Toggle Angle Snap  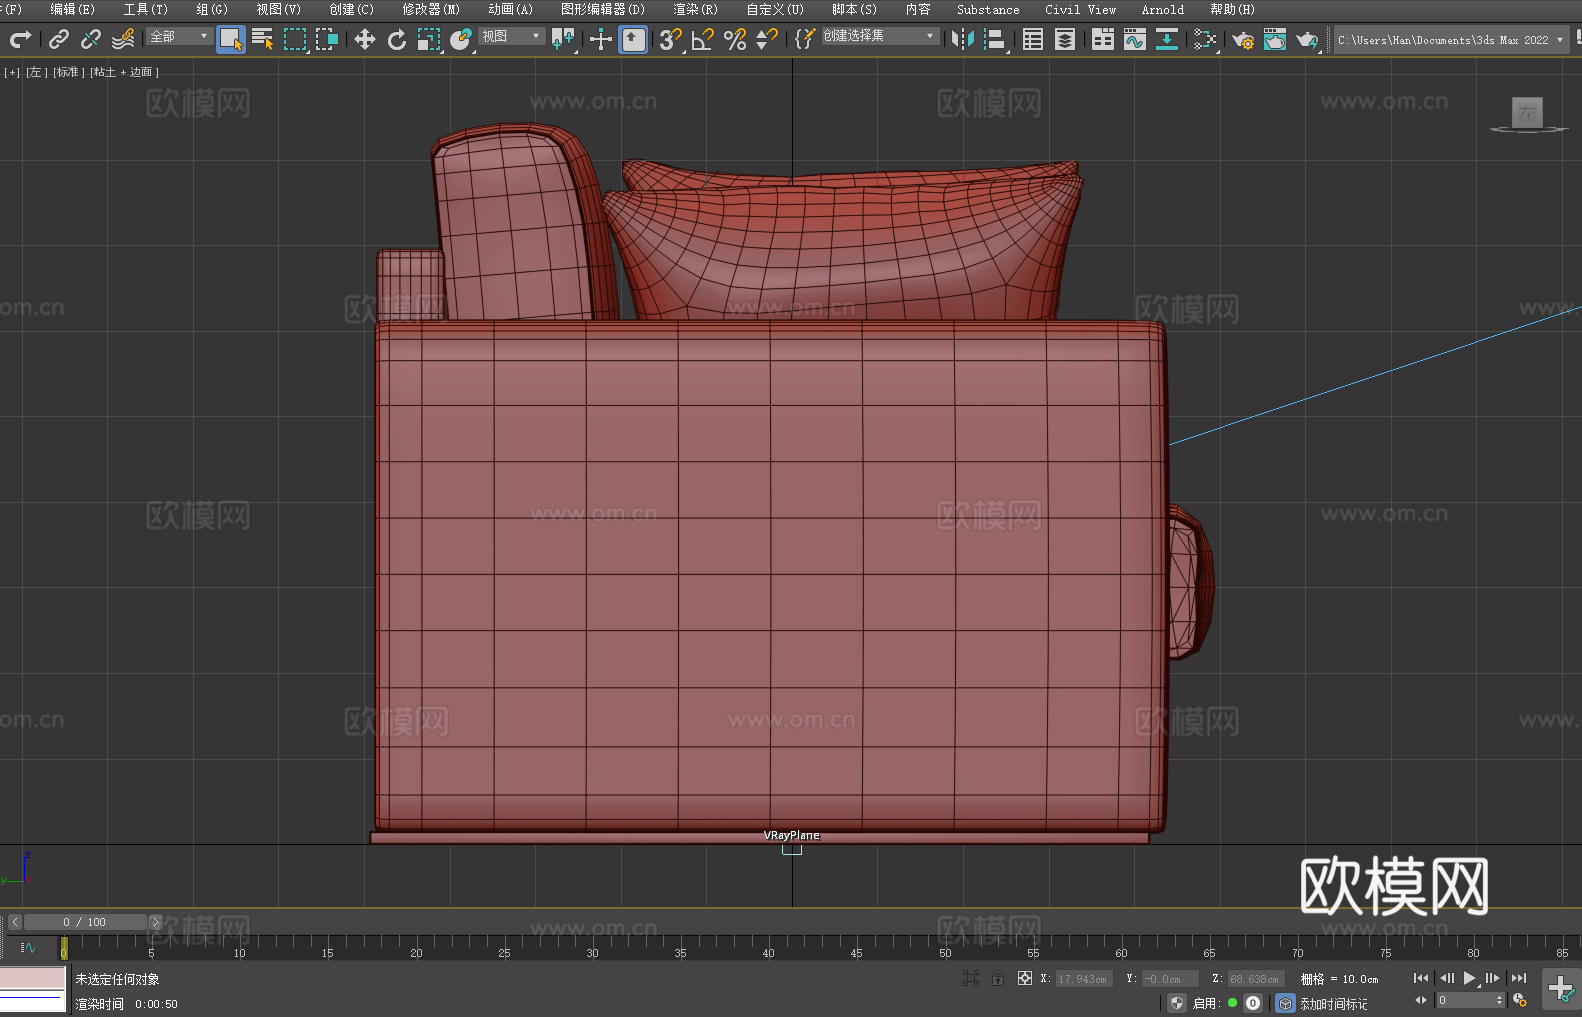click(703, 39)
